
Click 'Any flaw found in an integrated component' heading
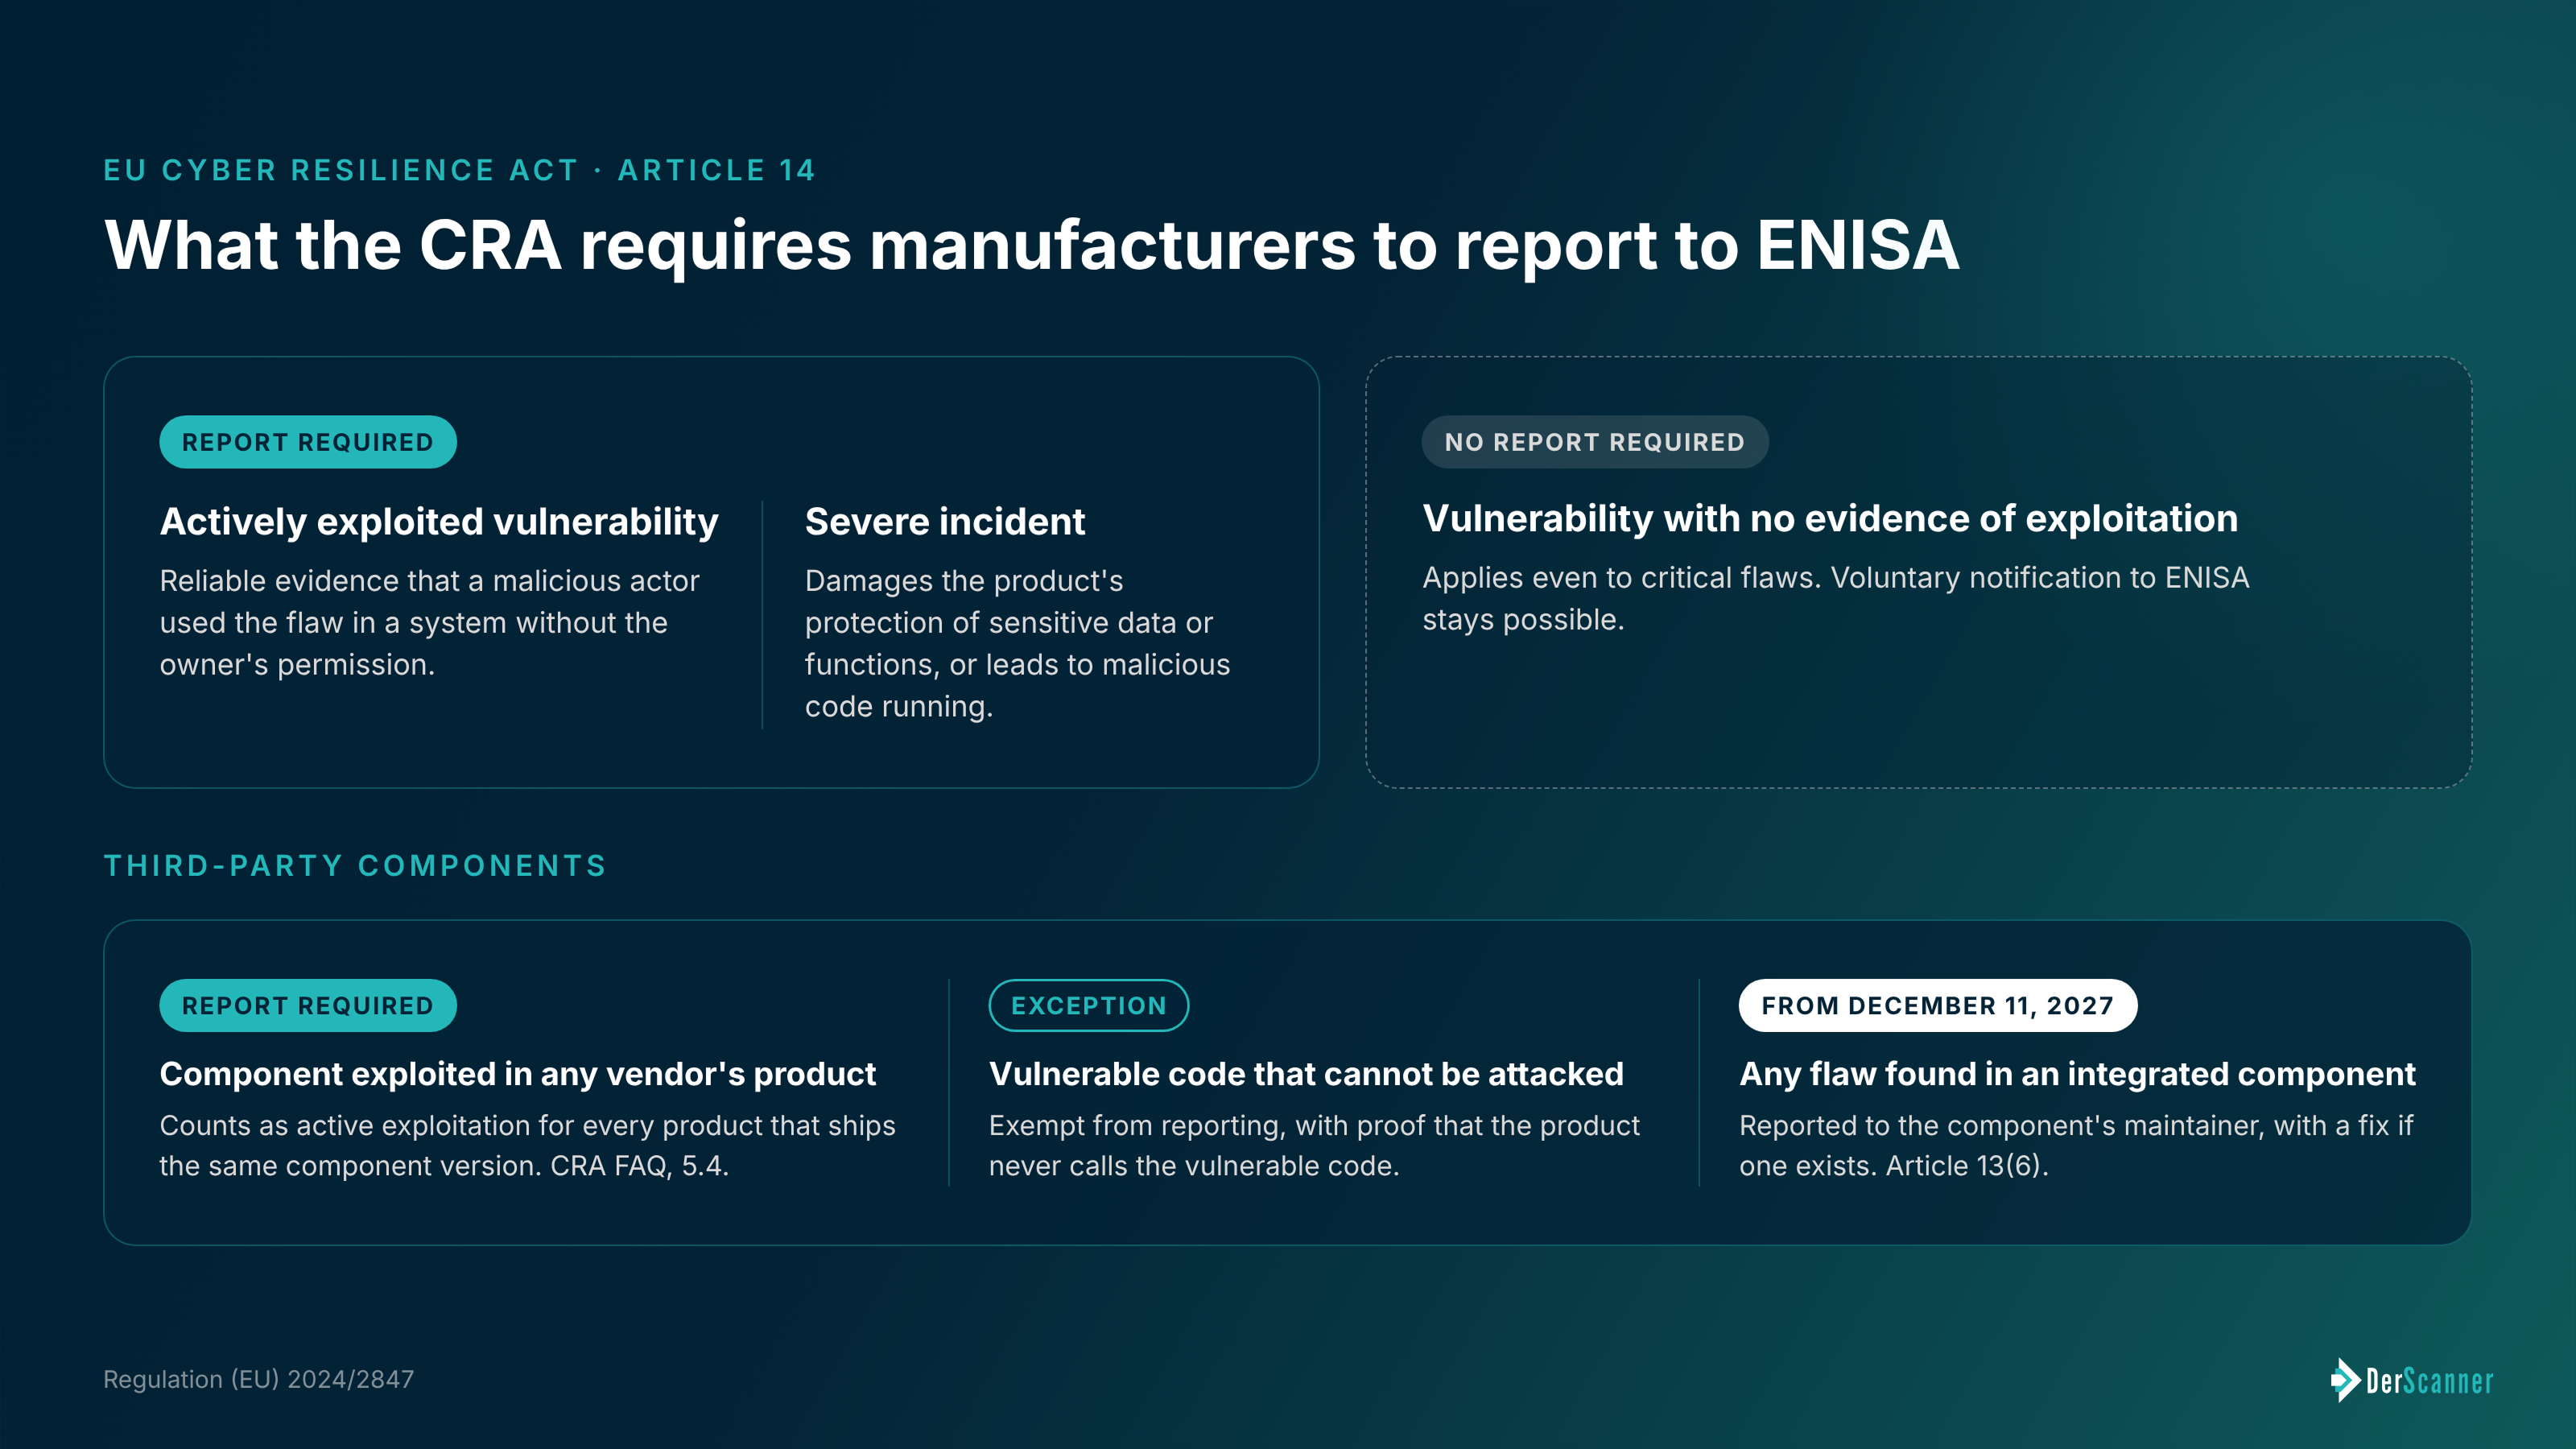[2077, 1074]
